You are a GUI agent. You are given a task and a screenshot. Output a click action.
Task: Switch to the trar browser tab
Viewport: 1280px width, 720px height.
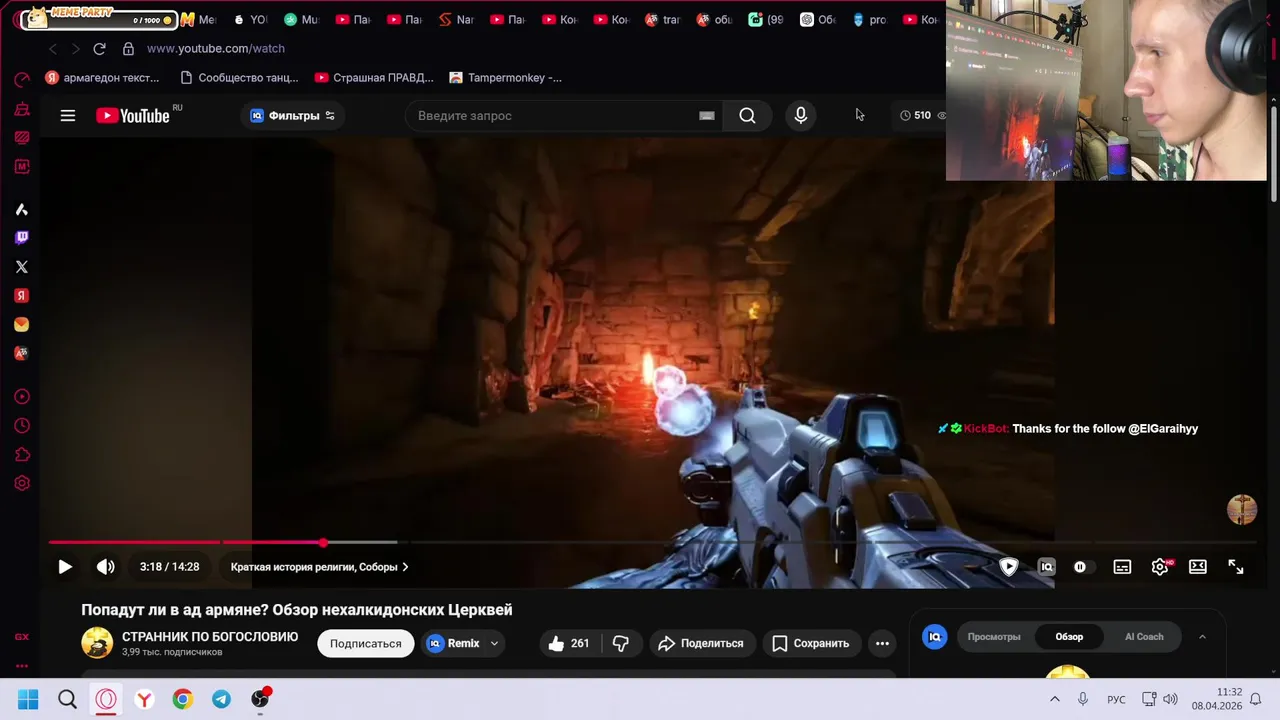(662, 20)
